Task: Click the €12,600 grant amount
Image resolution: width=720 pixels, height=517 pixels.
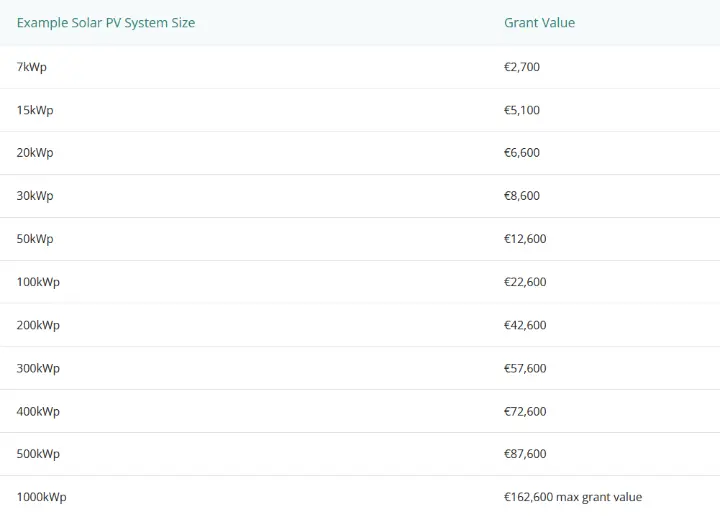Action: coord(525,239)
